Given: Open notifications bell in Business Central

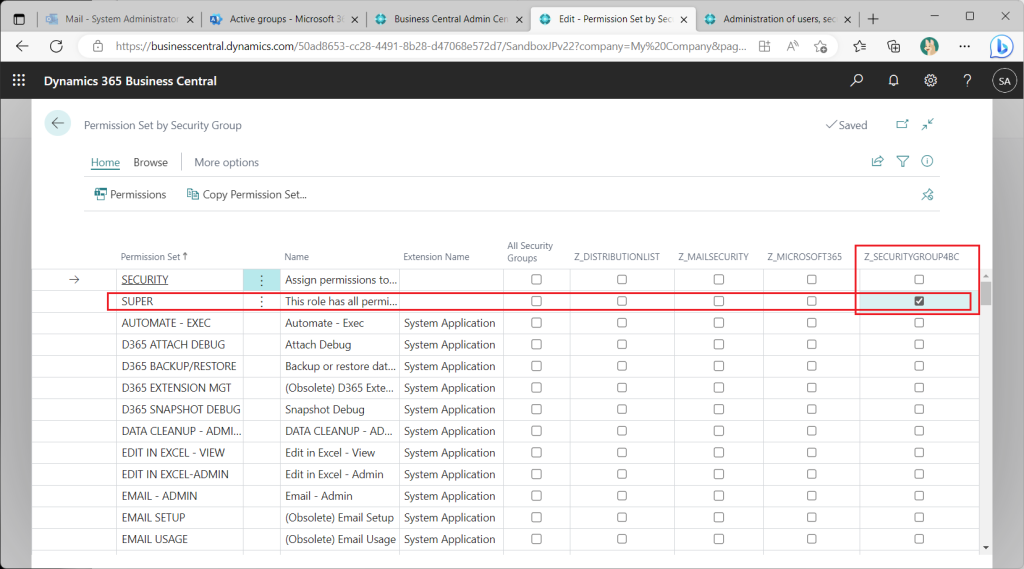Looking at the screenshot, I should [893, 80].
